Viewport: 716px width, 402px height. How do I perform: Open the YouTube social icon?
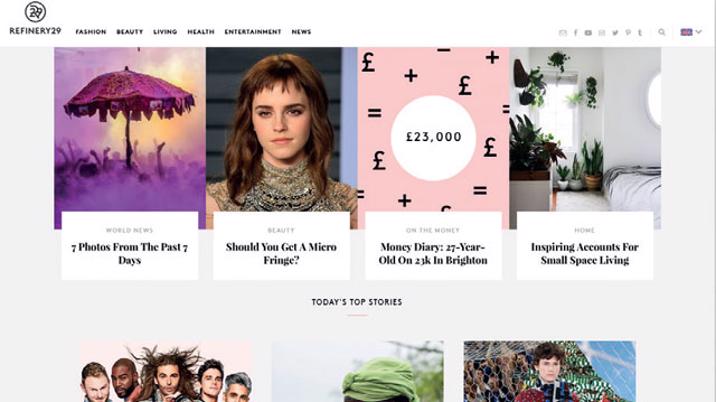tap(588, 32)
